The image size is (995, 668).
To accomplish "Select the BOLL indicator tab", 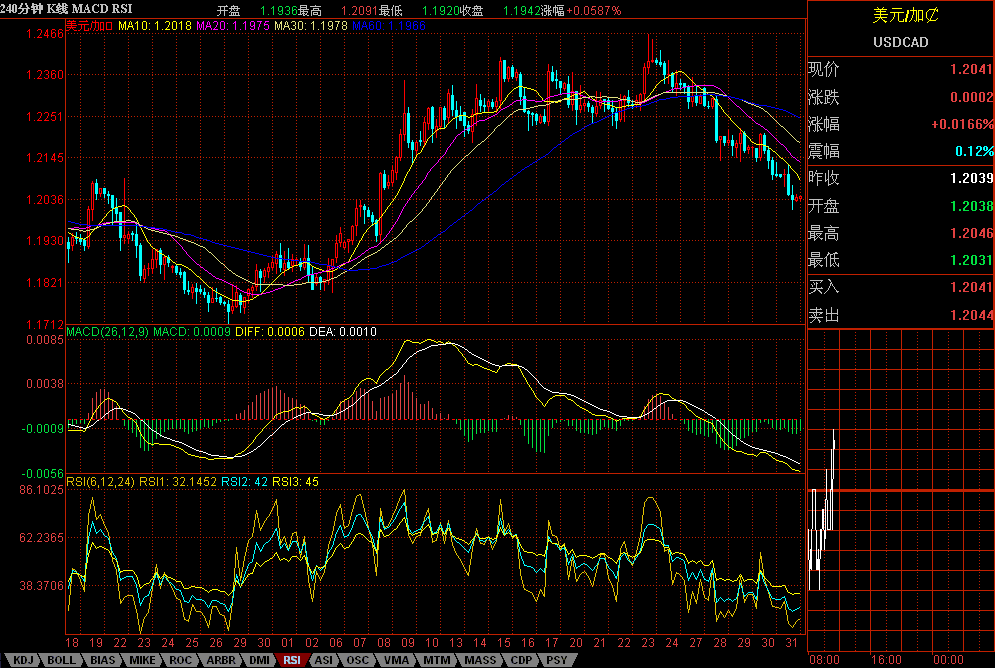I will click(x=62, y=660).
